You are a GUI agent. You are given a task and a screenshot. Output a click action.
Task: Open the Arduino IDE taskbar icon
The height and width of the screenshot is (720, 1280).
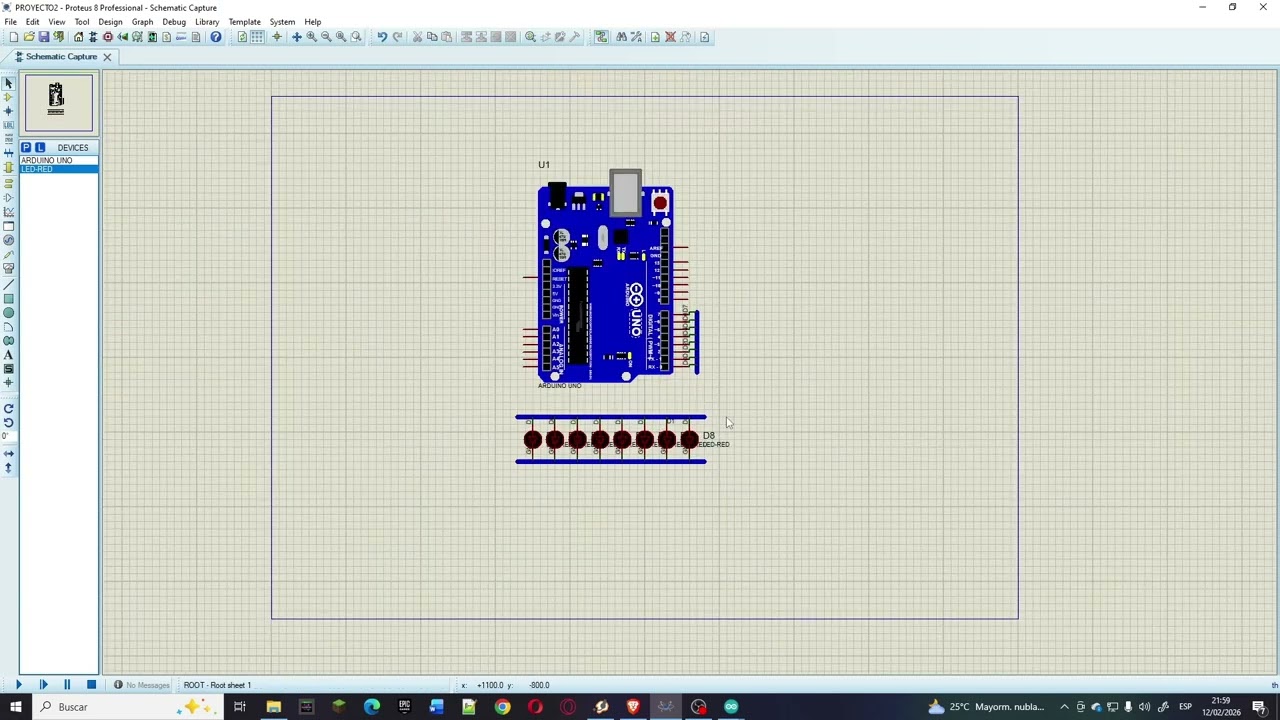731,707
